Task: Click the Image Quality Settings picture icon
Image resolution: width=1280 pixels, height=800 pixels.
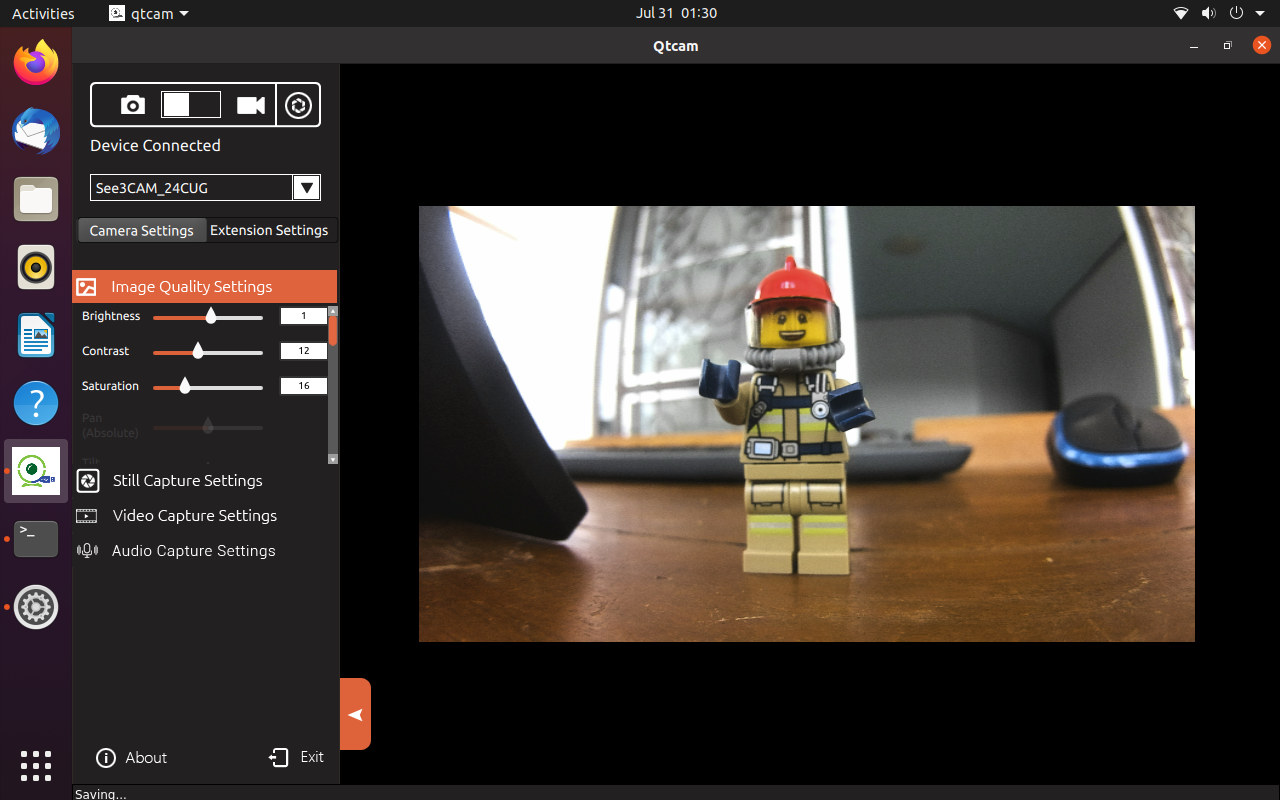Action: pos(87,287)
